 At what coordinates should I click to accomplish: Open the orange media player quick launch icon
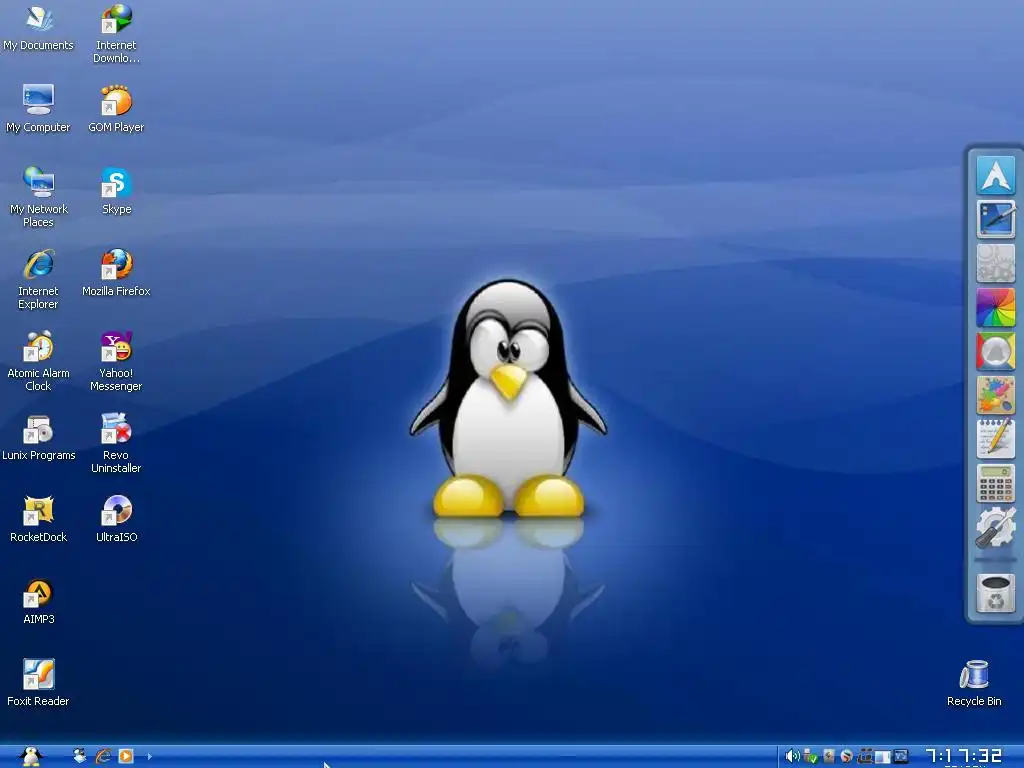point(126,756)
